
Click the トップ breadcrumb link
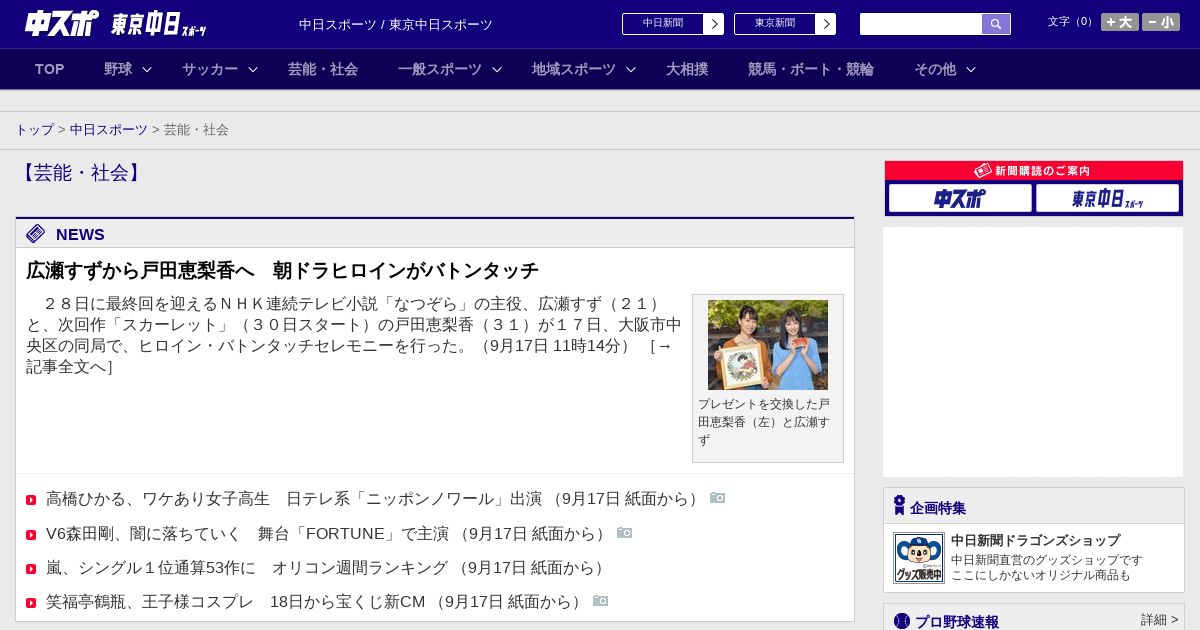(x=34, y=130)
